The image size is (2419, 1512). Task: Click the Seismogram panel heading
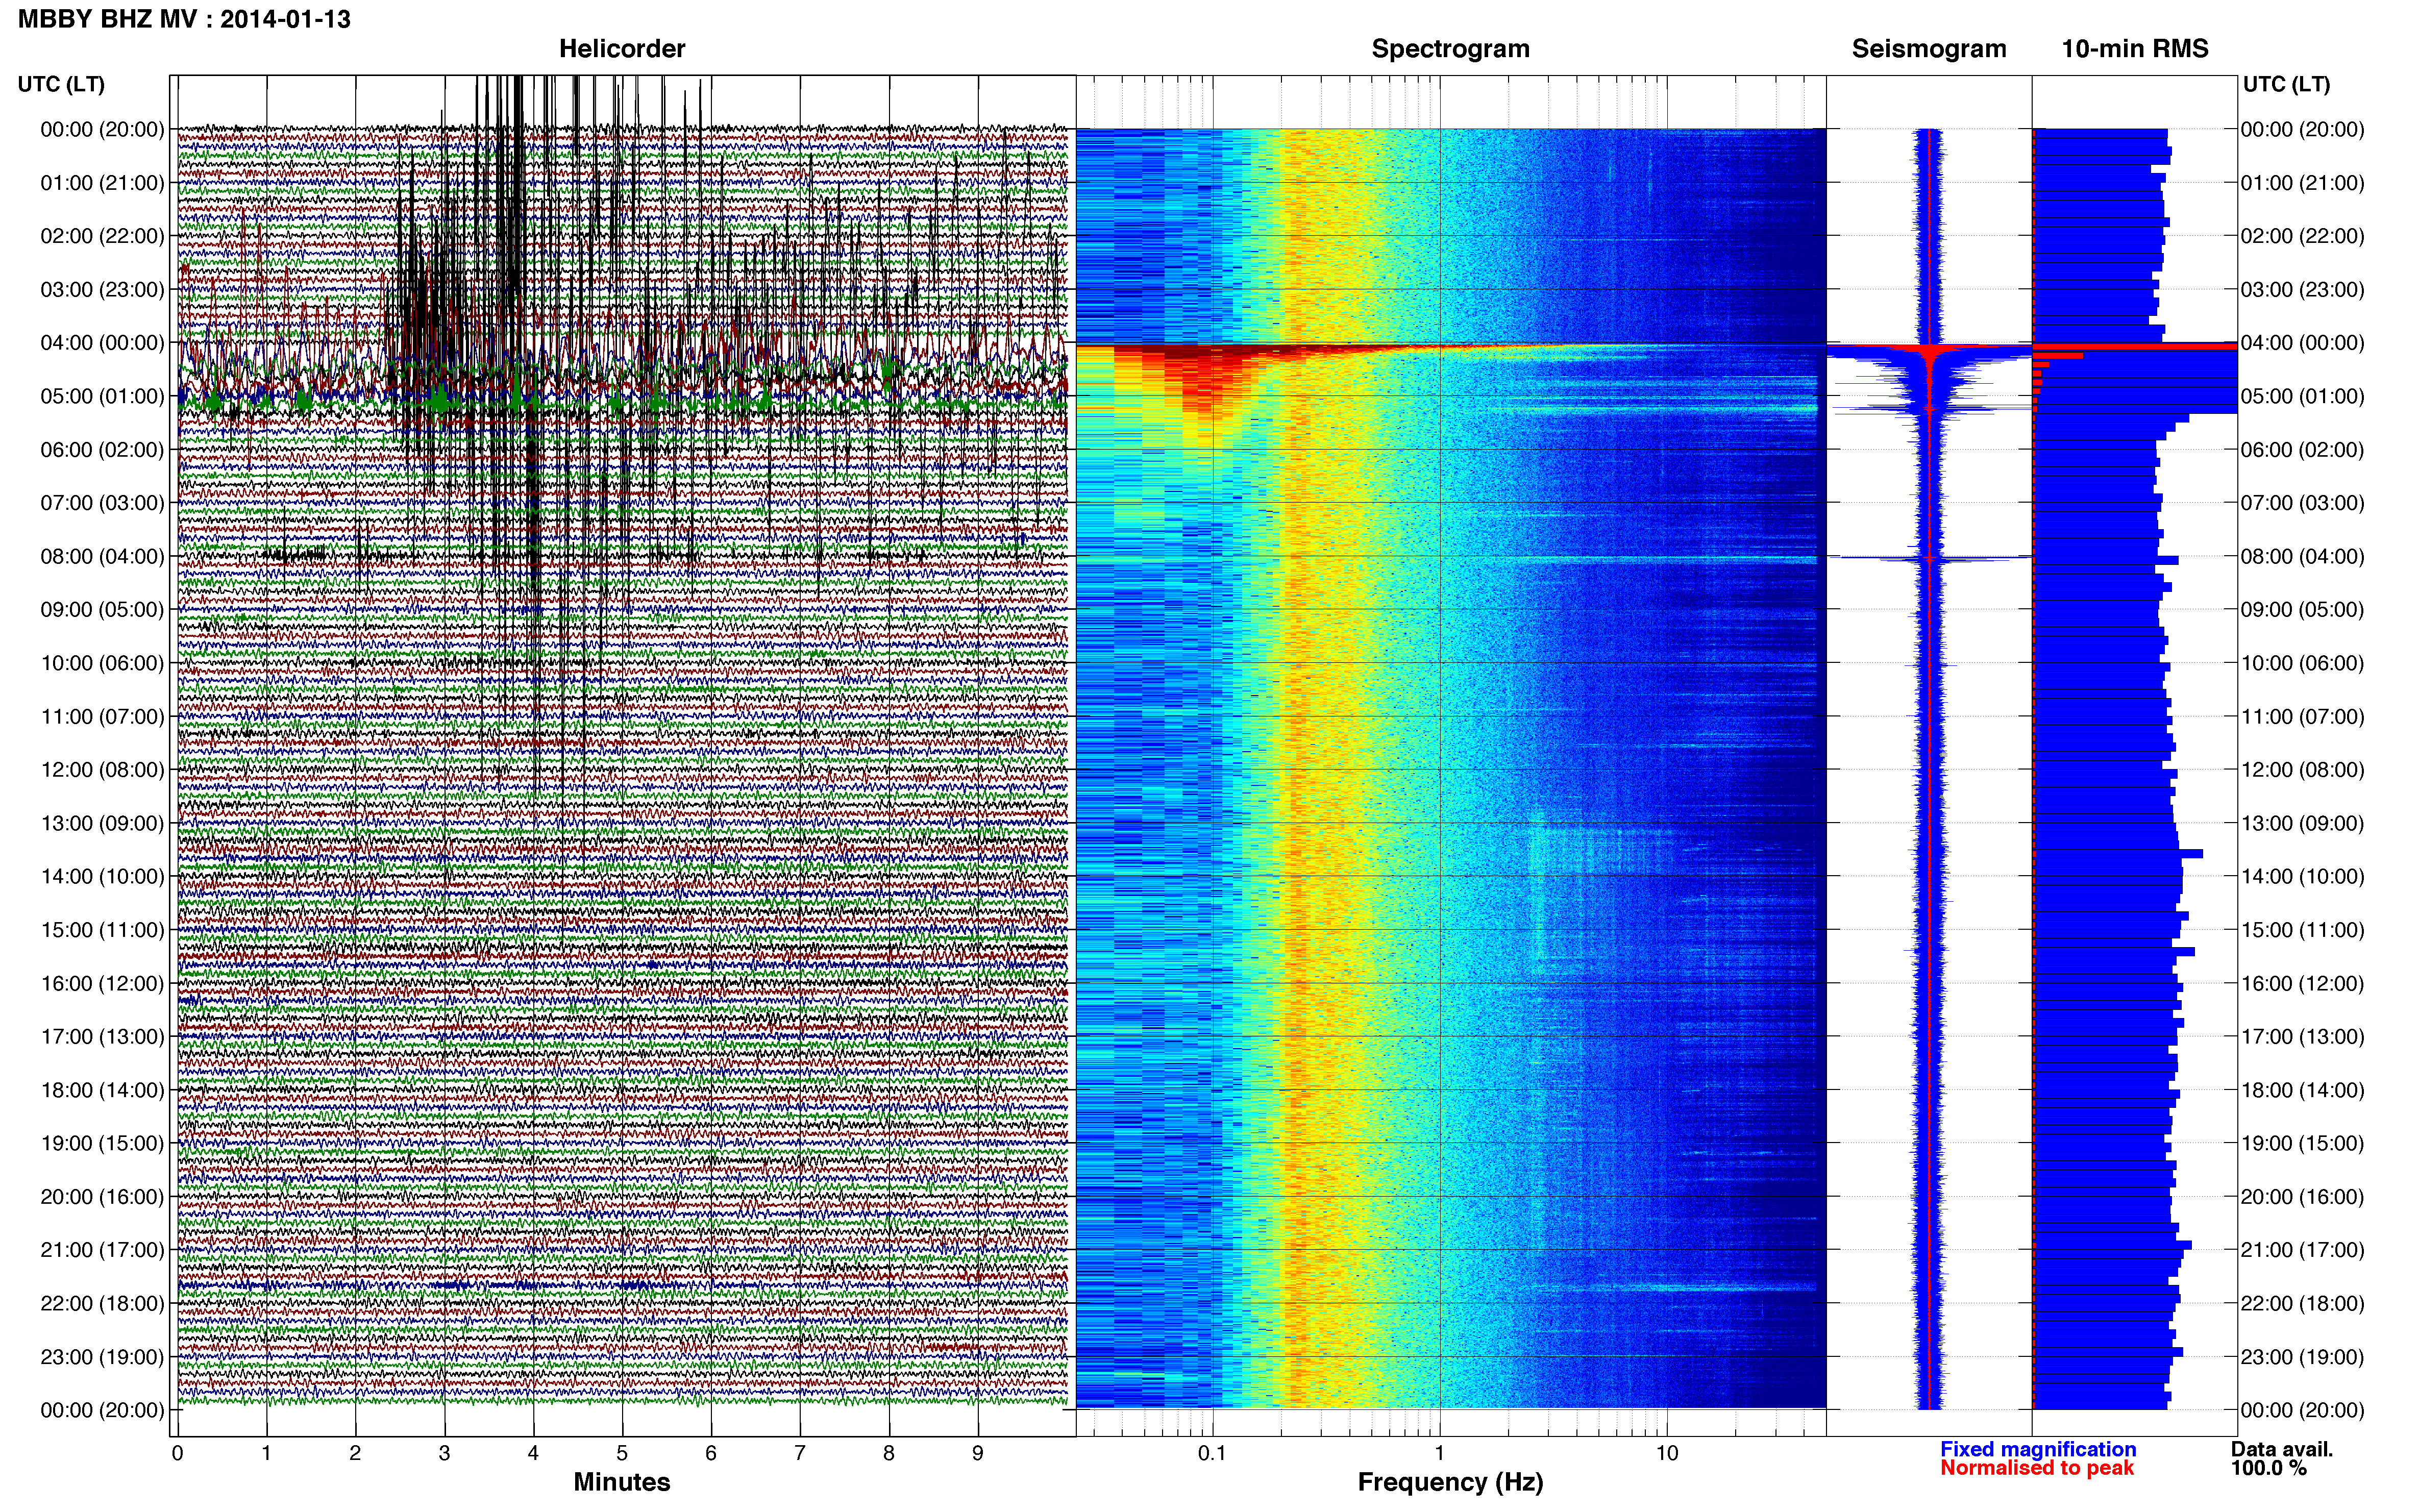pos(1929,49)
